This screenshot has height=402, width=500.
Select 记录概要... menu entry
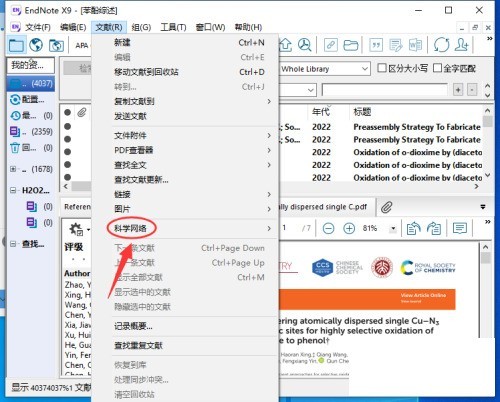(185, 326)
